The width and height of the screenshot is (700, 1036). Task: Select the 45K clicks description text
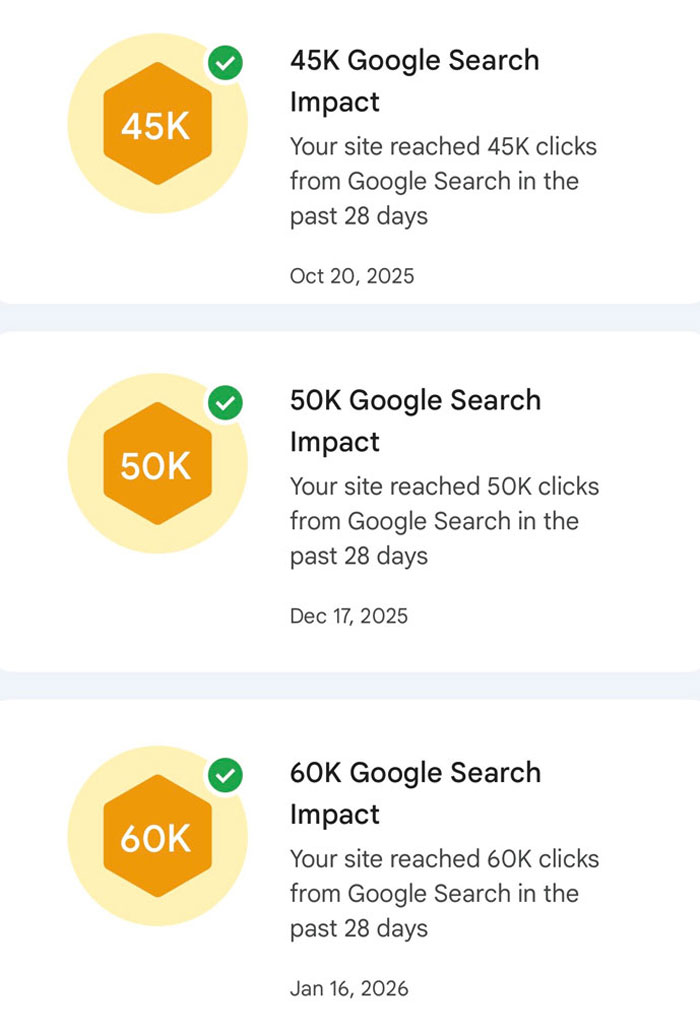[443, 181]
